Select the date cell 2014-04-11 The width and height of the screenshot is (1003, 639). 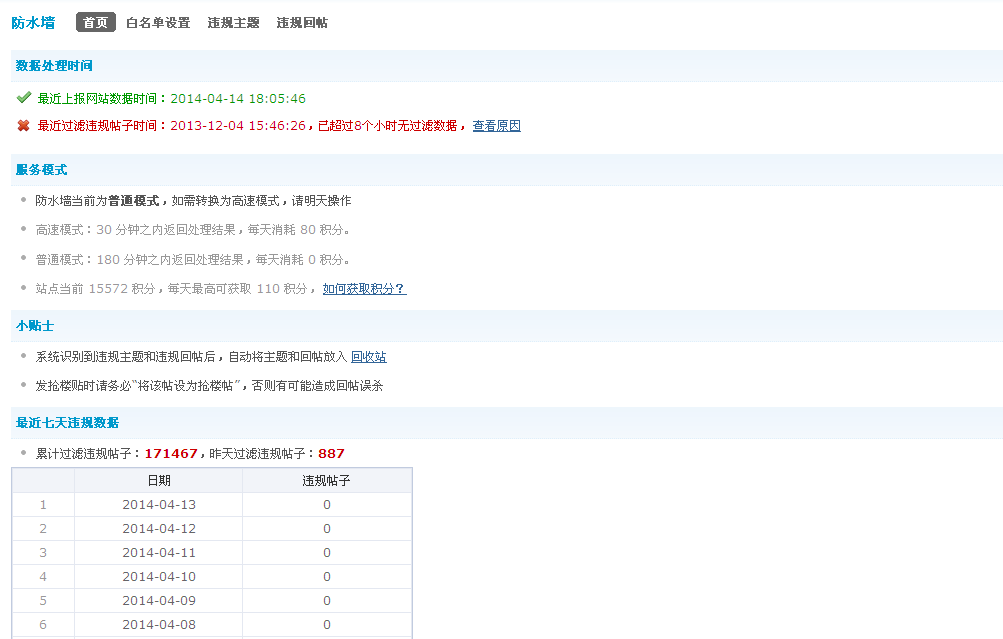click(159, 553)
